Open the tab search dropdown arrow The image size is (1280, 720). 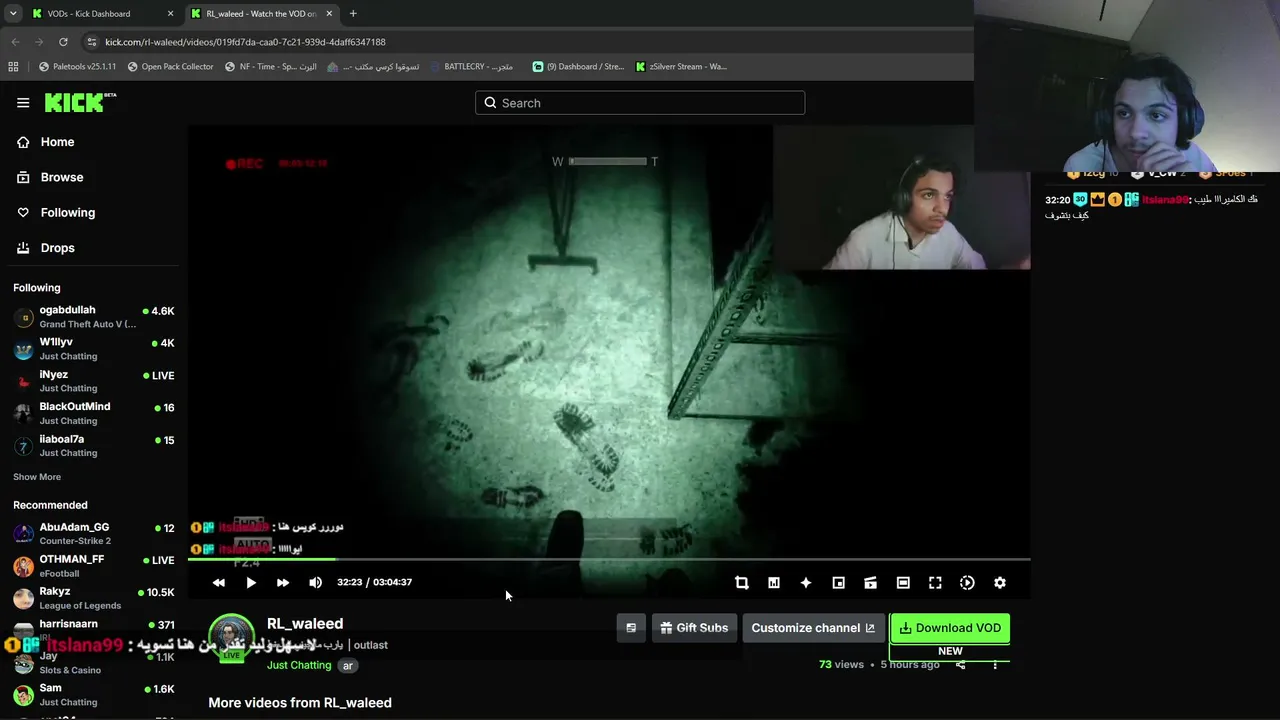tap(13, 14)
